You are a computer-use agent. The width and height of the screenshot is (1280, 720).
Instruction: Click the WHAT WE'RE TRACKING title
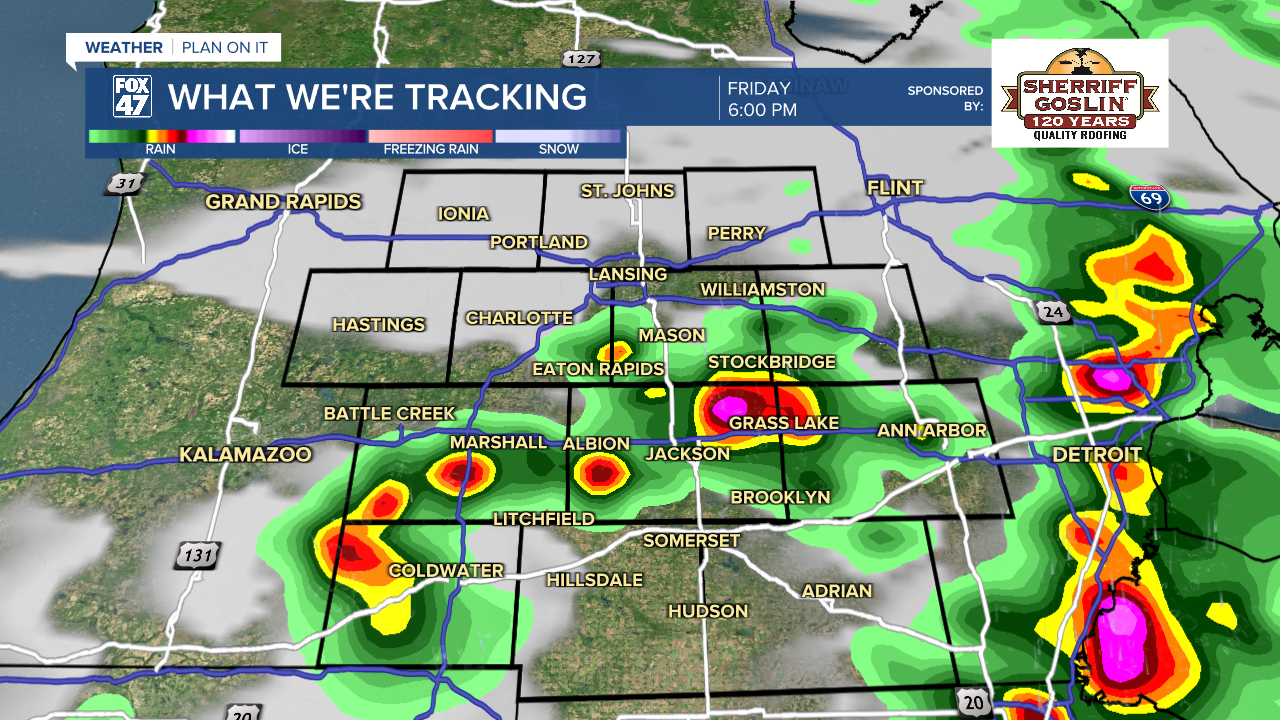click(378, 97)
